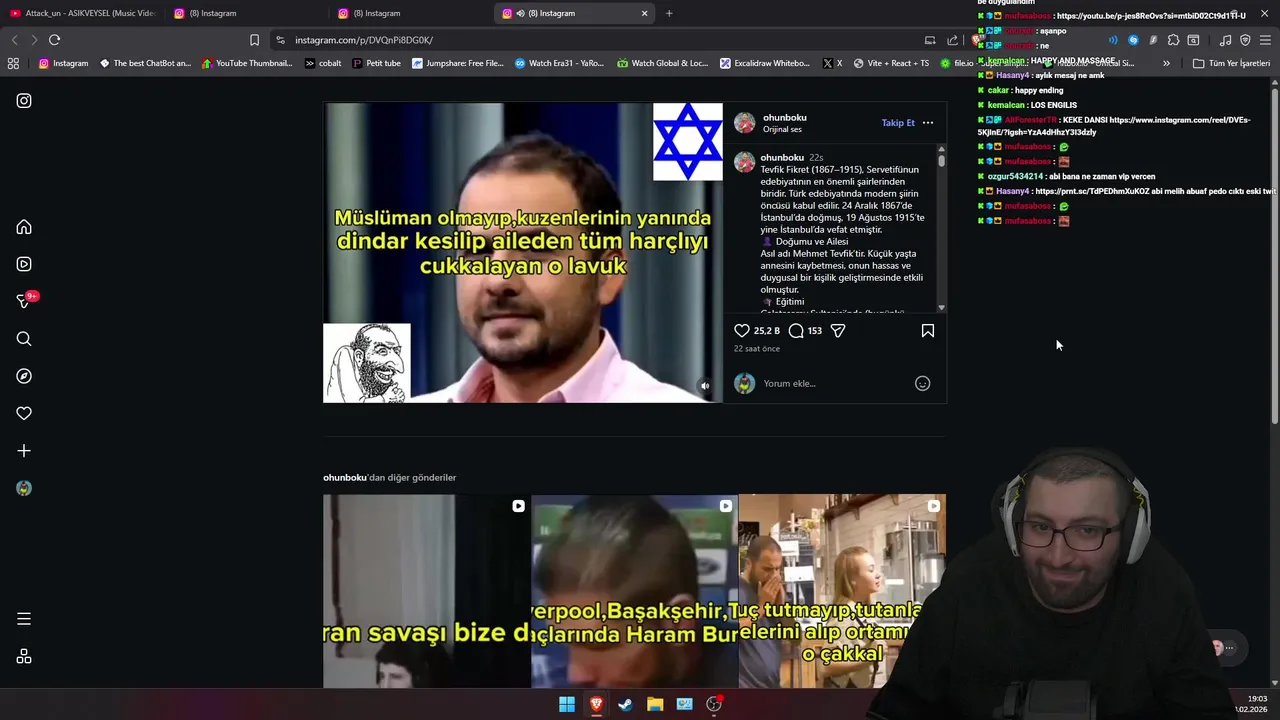Open a new browser tab
The width and height of the screenshot is (1280, 720).
coord(669,13)
